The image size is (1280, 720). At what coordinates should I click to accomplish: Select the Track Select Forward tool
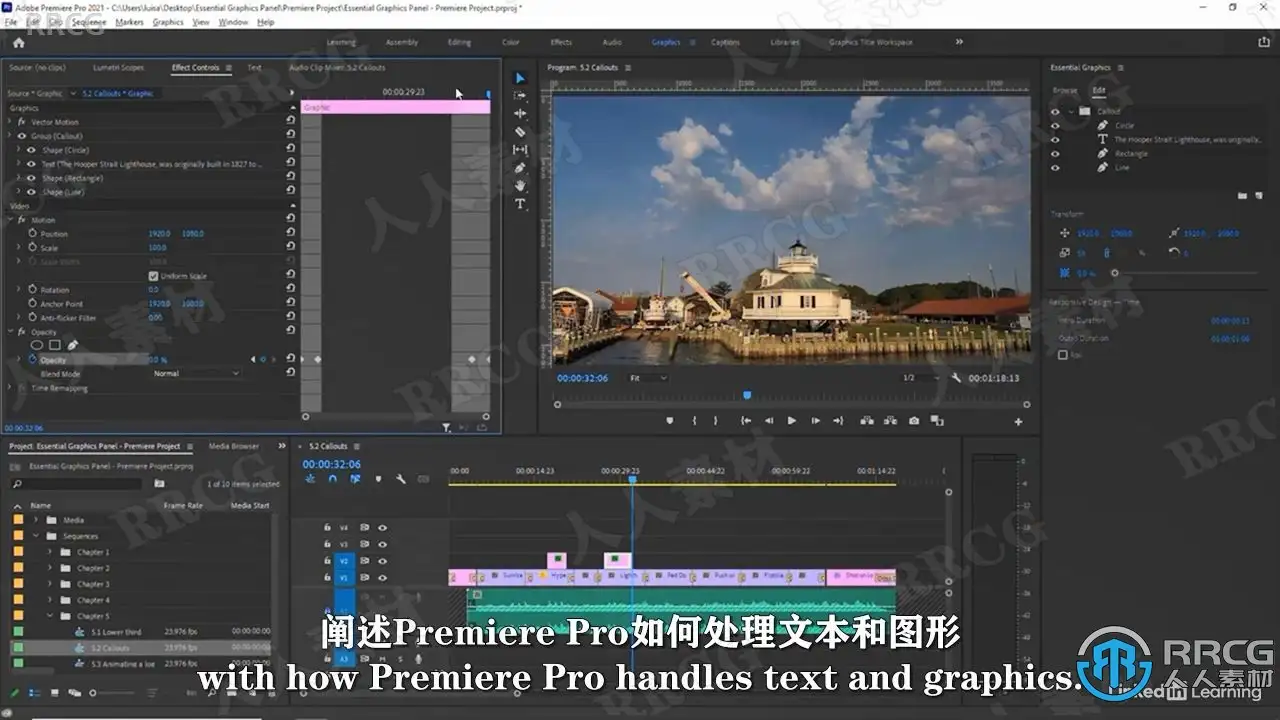520,96
